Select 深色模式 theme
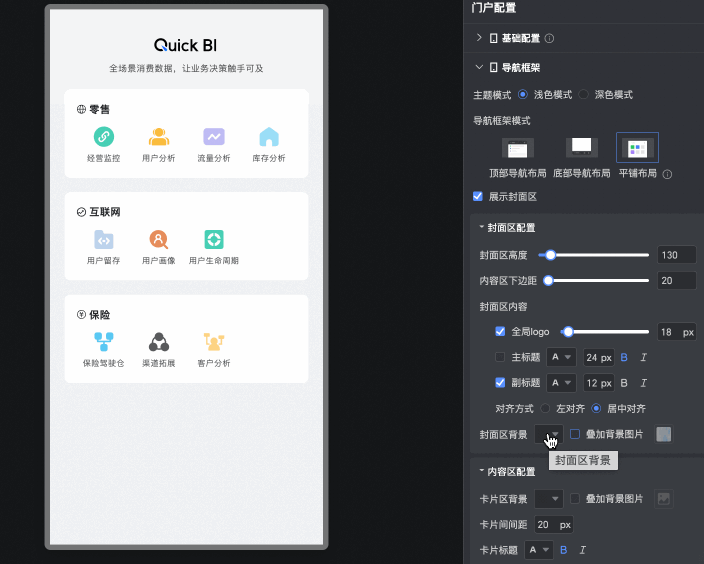Screen dimensions: 704x564 point(584,95)
